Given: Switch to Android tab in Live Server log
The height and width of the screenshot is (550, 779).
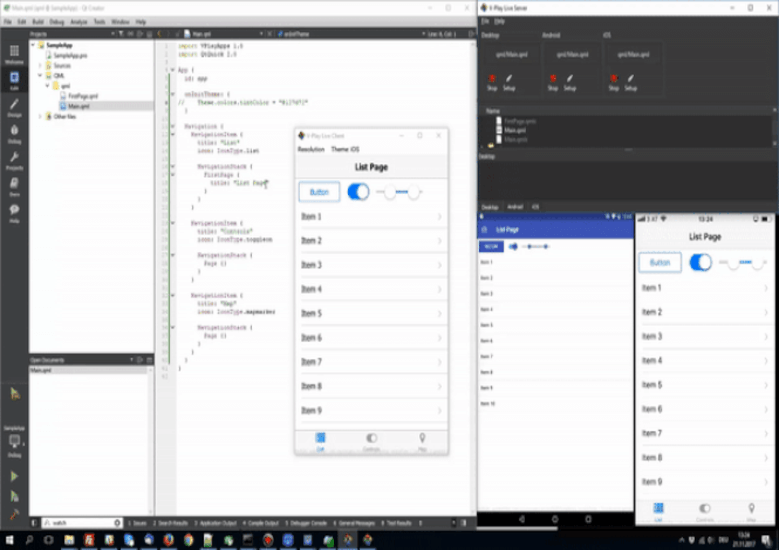Looking at the screenshot, I should (x=515, y=207).
